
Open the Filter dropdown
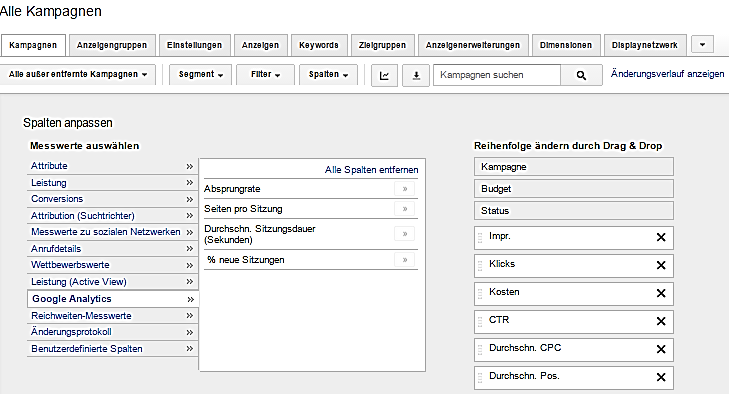point(265,74)
